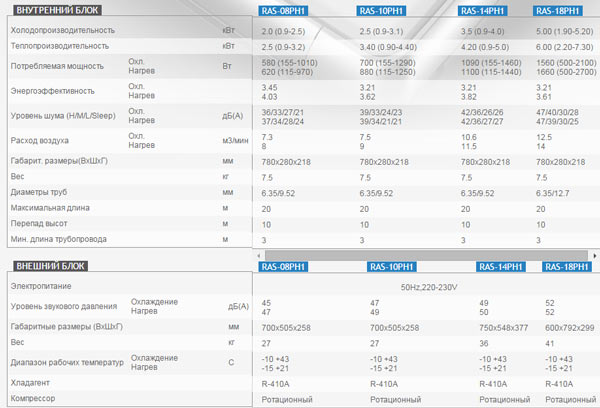Click the outdoor unit weight value 41

pos(549,344)
